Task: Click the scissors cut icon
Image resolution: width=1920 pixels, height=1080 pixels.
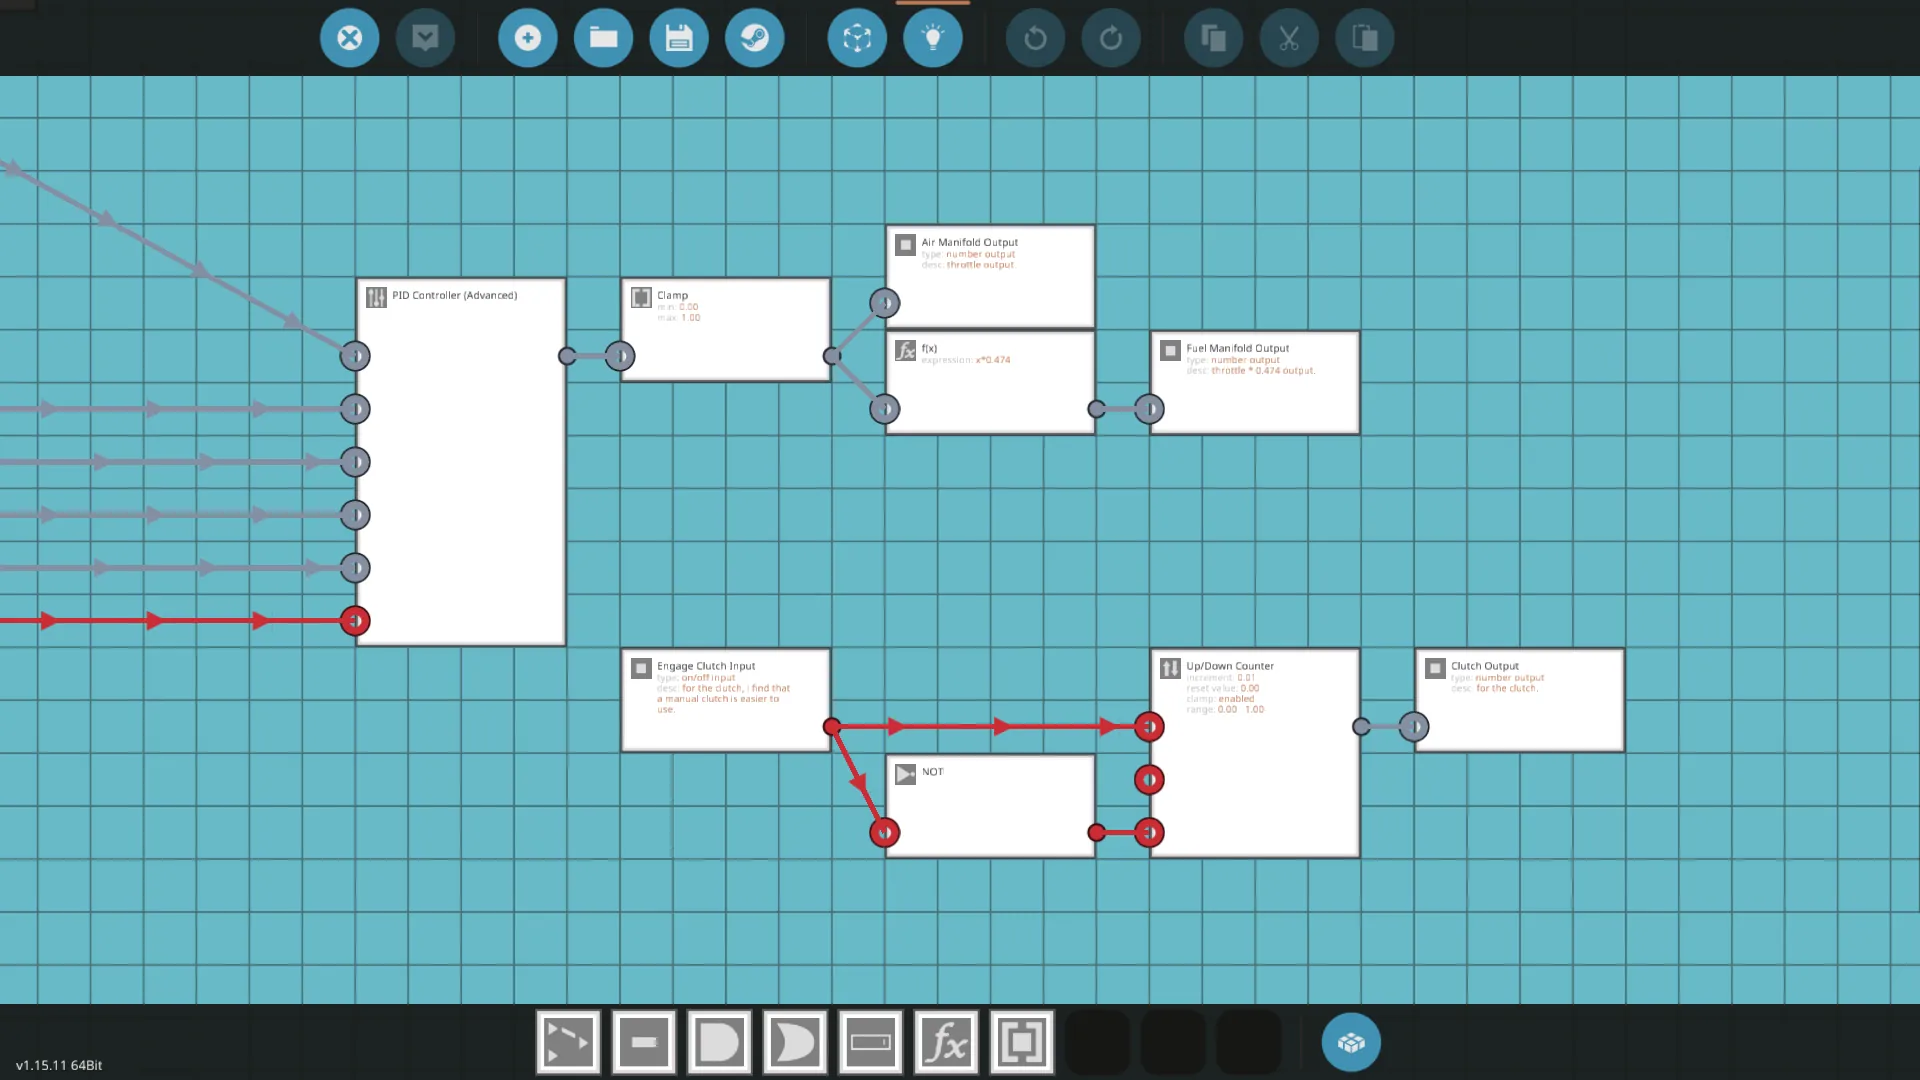Action: [1289, 38]
